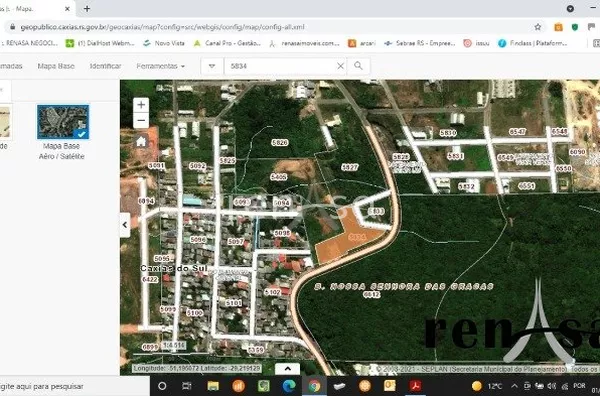Screen dimensions: 600x396
Task: Click map lot label 5101
Action: (233, 303)
